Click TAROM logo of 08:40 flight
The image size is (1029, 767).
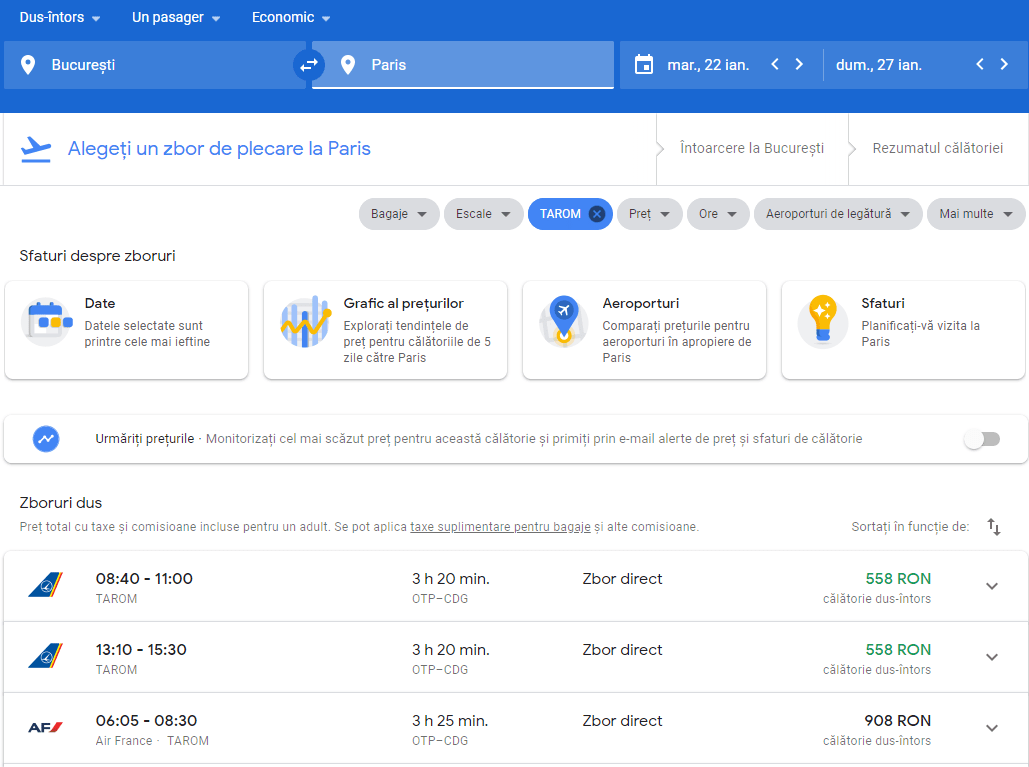pyautogui.click(x=45, y=584)
